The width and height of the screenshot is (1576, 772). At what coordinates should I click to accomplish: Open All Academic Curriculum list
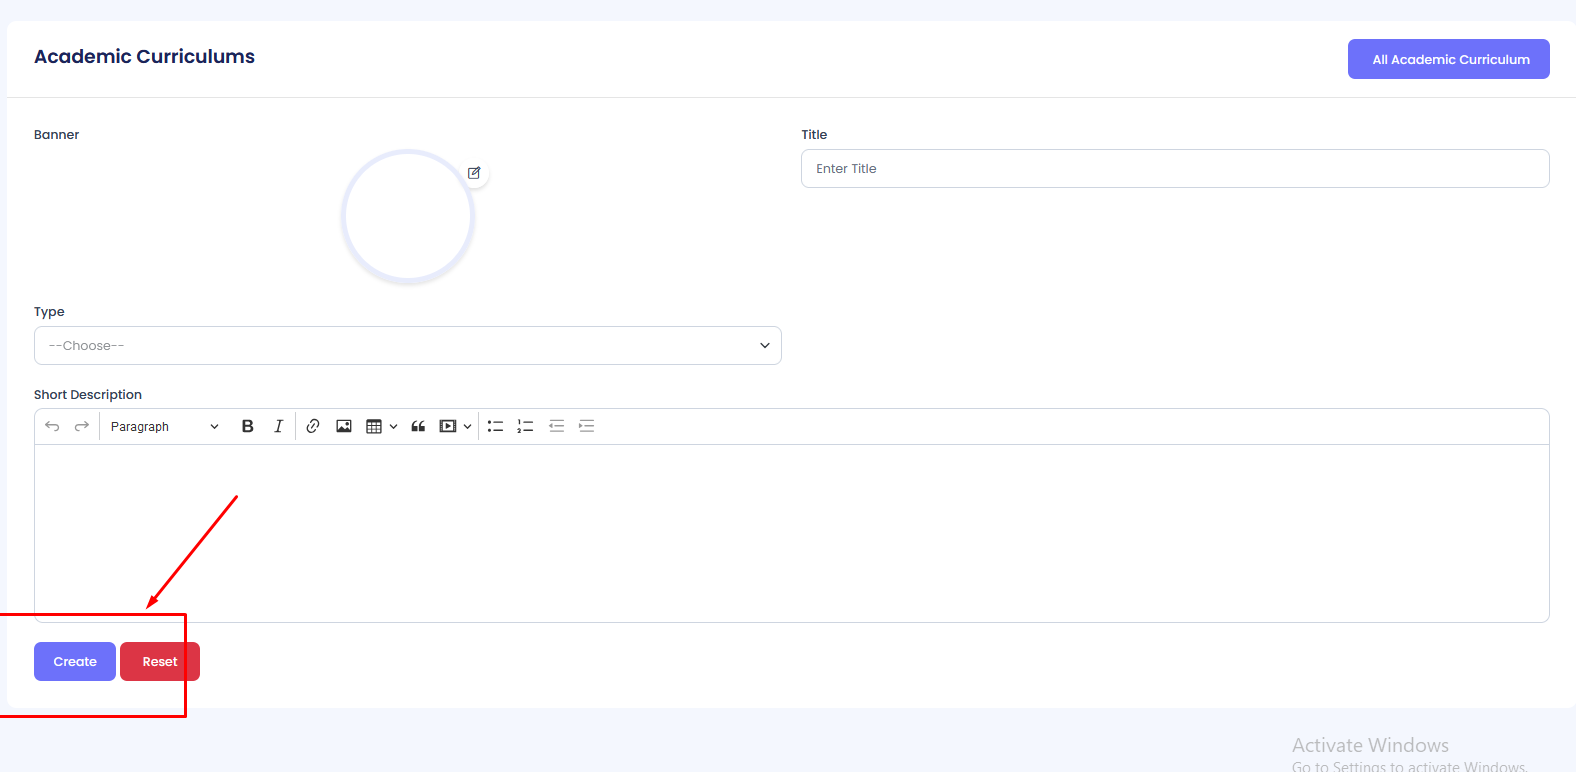click(1448, 59)
